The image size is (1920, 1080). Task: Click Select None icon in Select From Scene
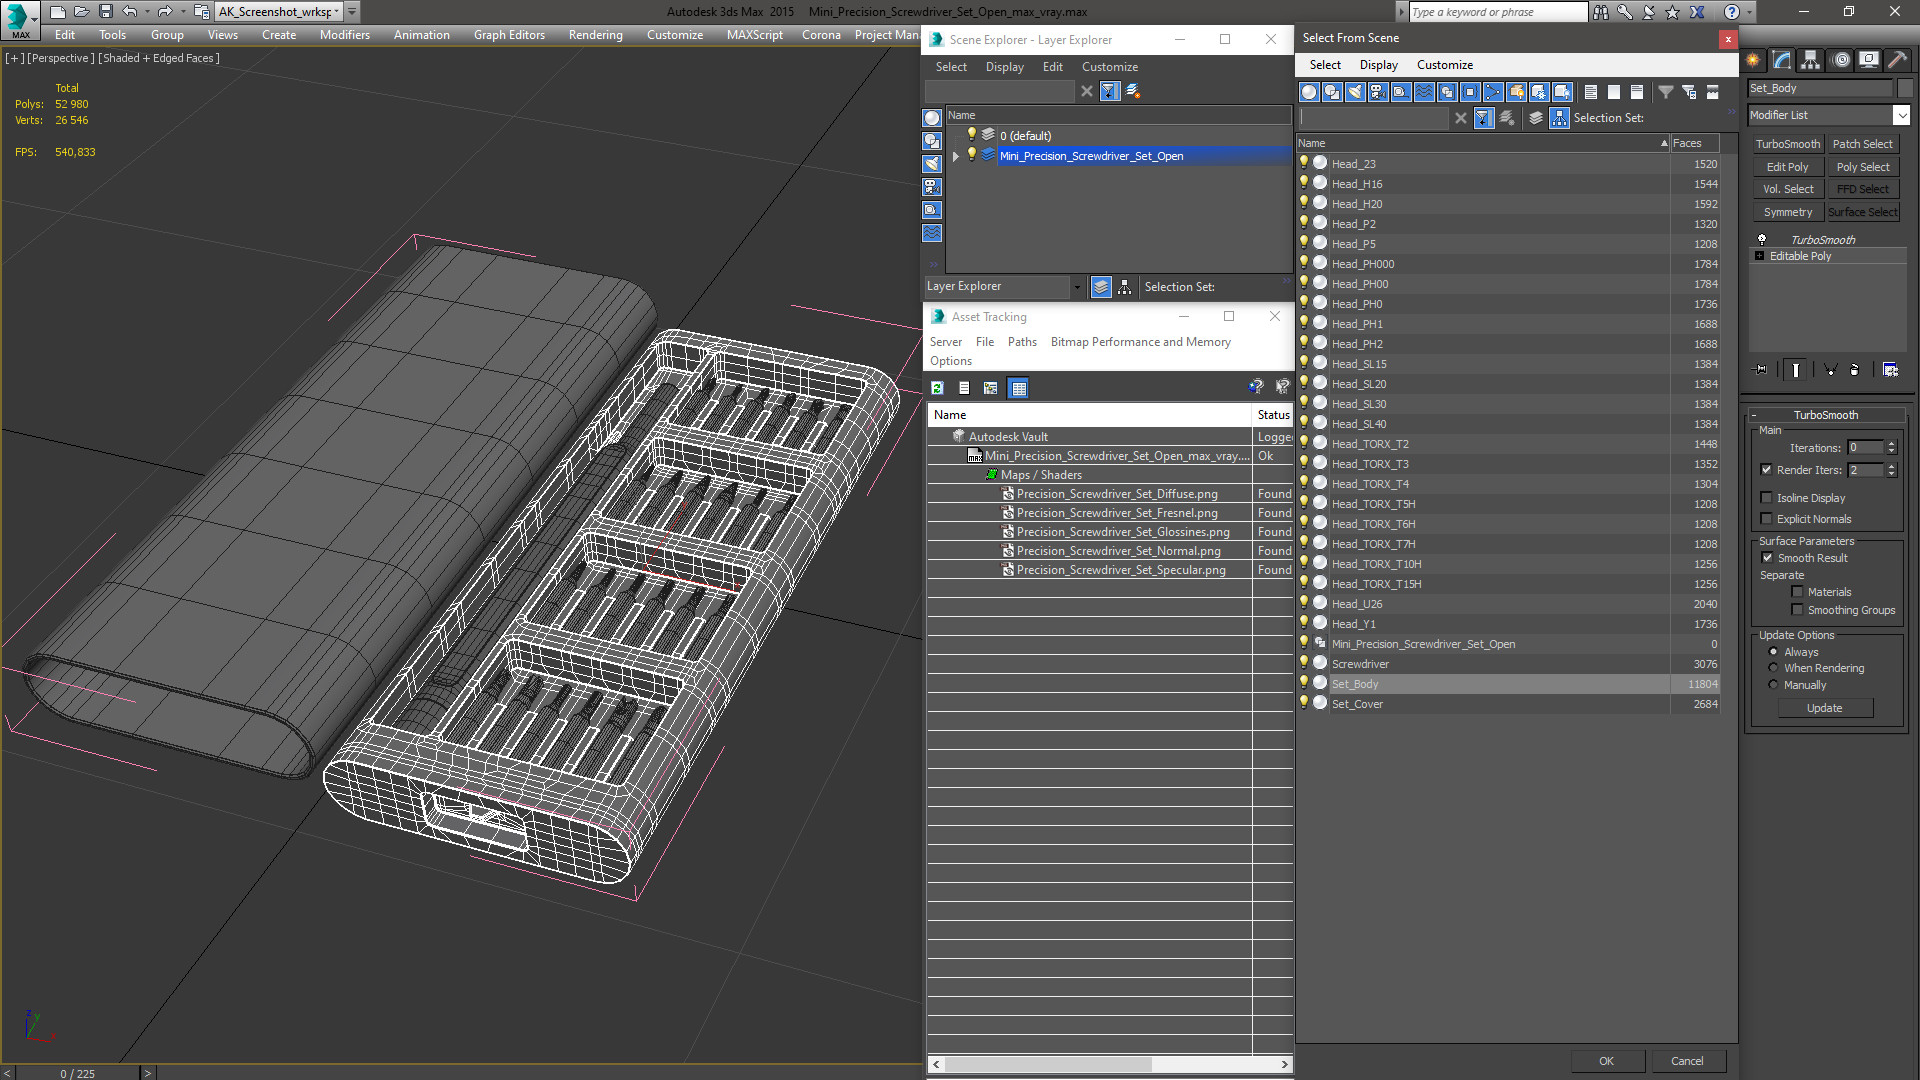click(1614, 92)
